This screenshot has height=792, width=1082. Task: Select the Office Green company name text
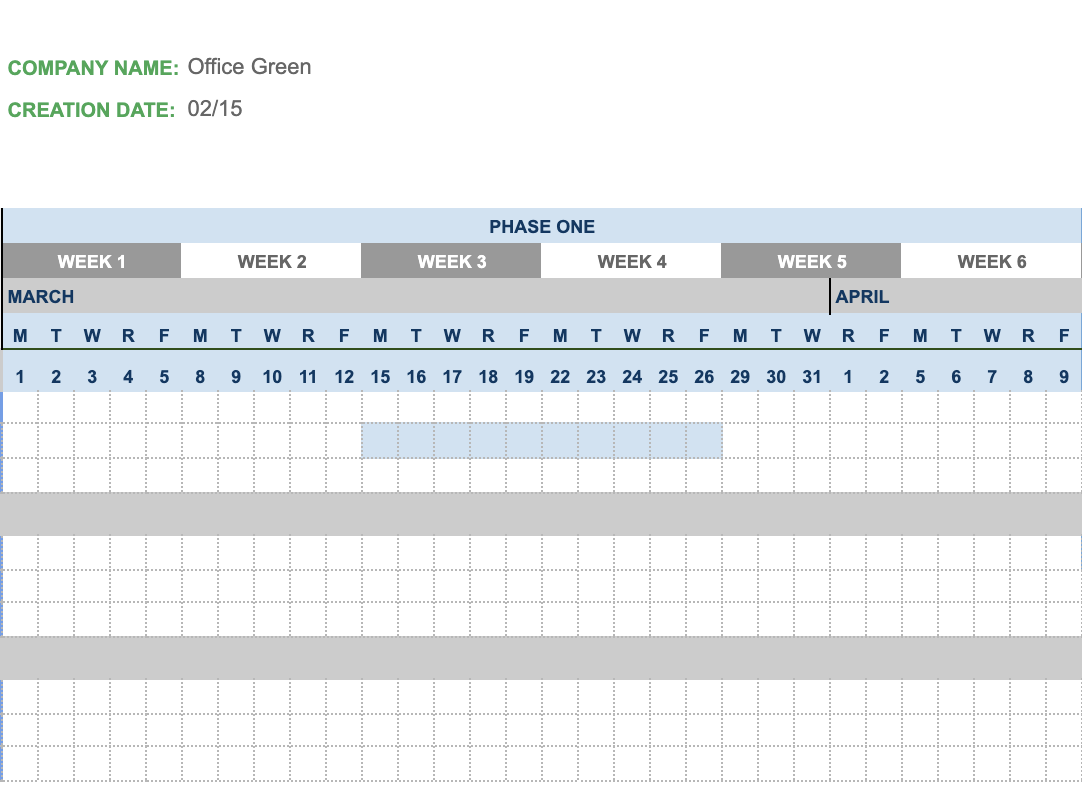250,67
